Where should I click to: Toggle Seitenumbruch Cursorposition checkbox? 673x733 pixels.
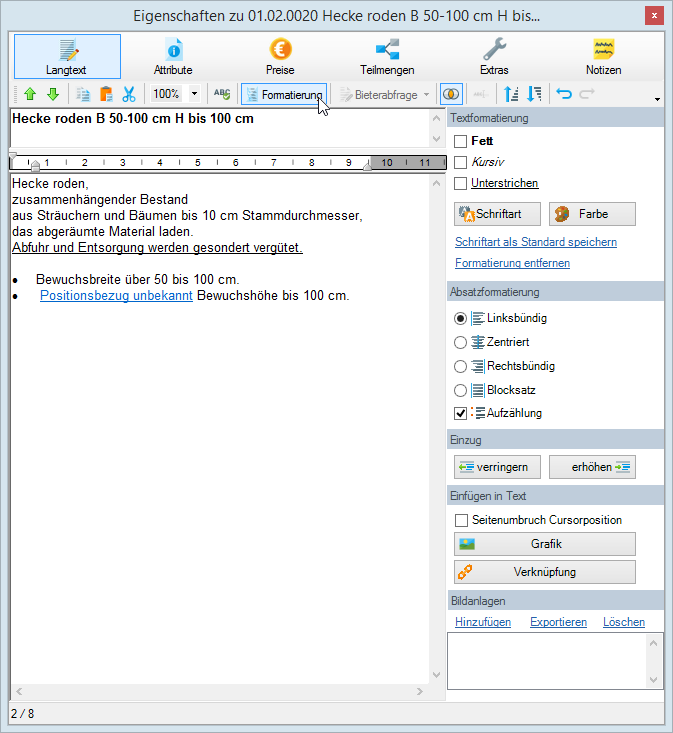pos(461,520)
